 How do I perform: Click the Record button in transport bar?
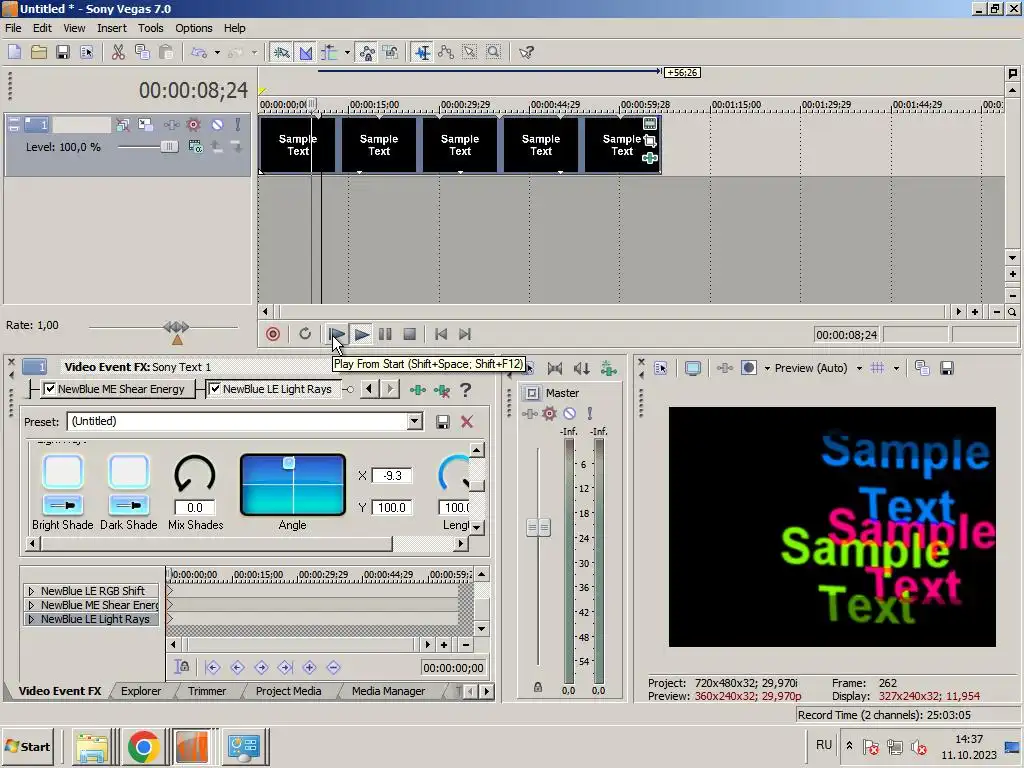(x=273, y=334)
